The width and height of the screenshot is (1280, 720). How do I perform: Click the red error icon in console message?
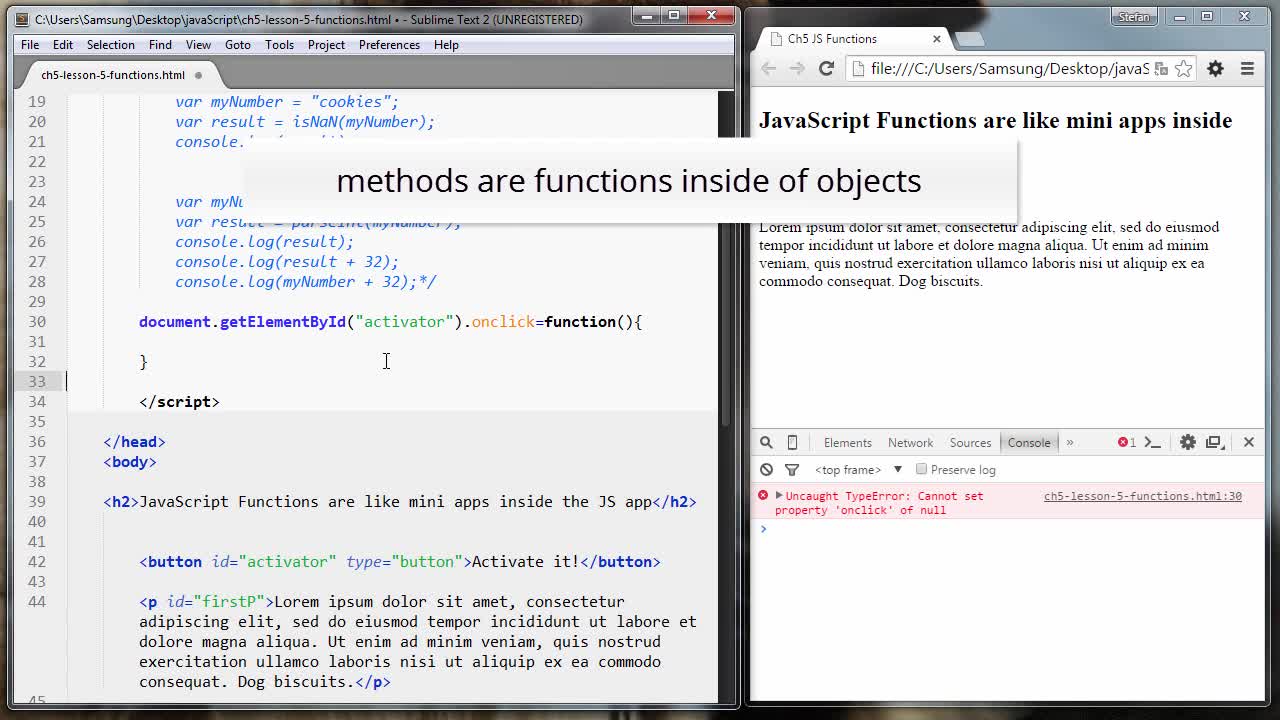pos(763,496)
